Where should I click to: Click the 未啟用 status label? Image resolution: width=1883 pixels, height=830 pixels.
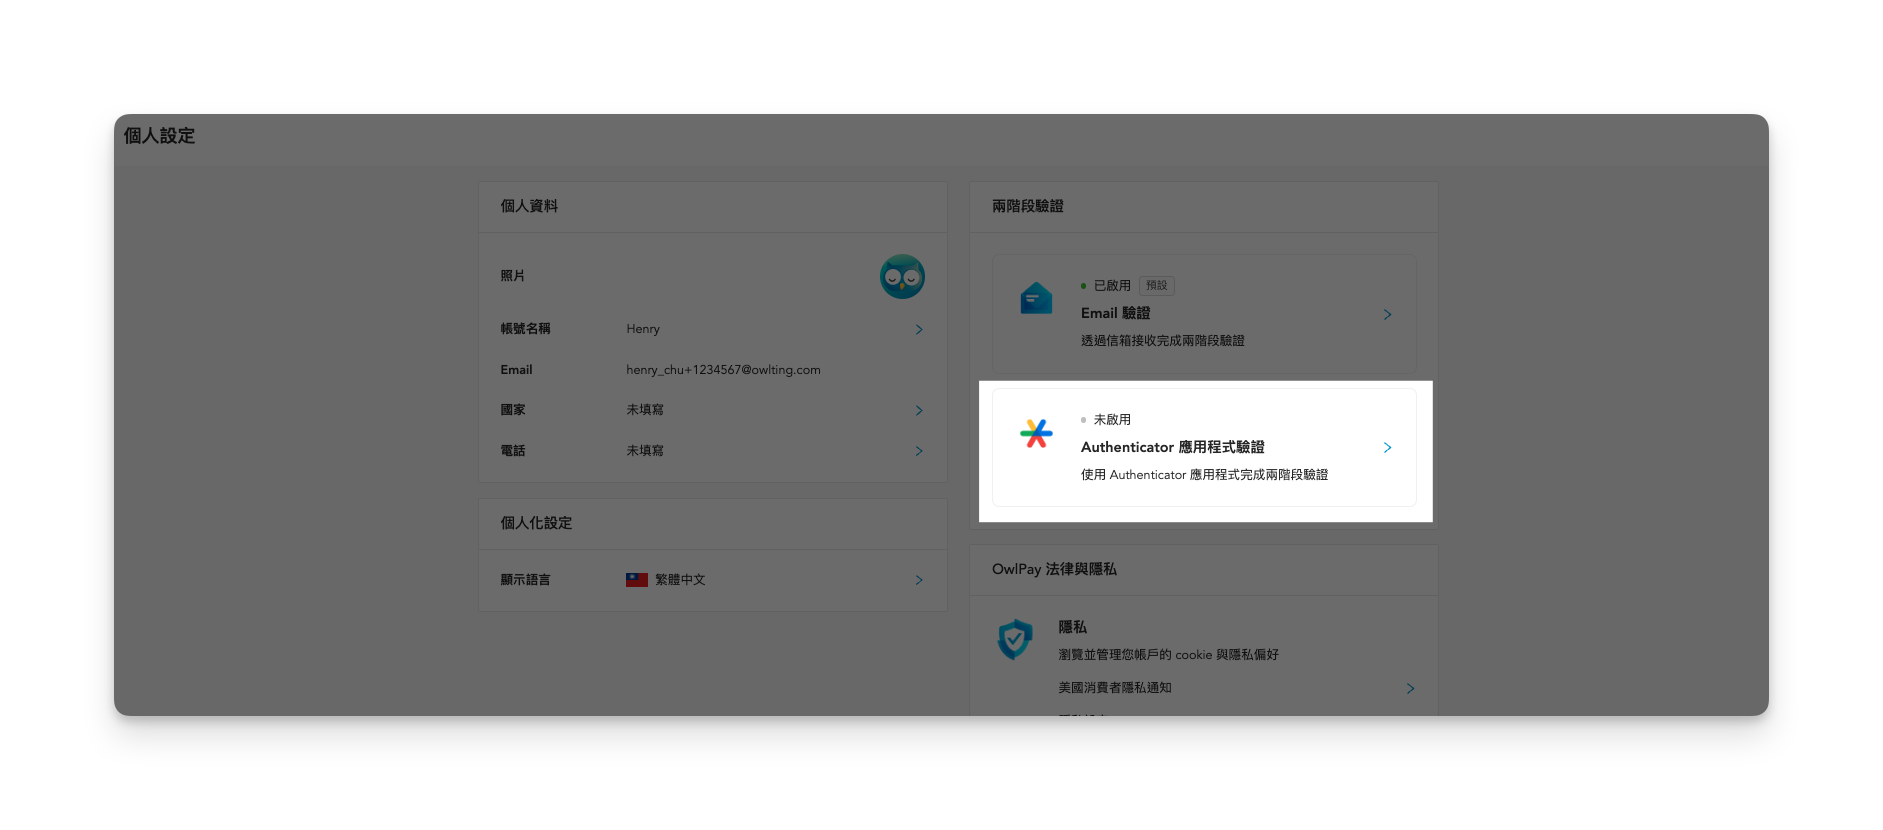(x=1112, y=420)
